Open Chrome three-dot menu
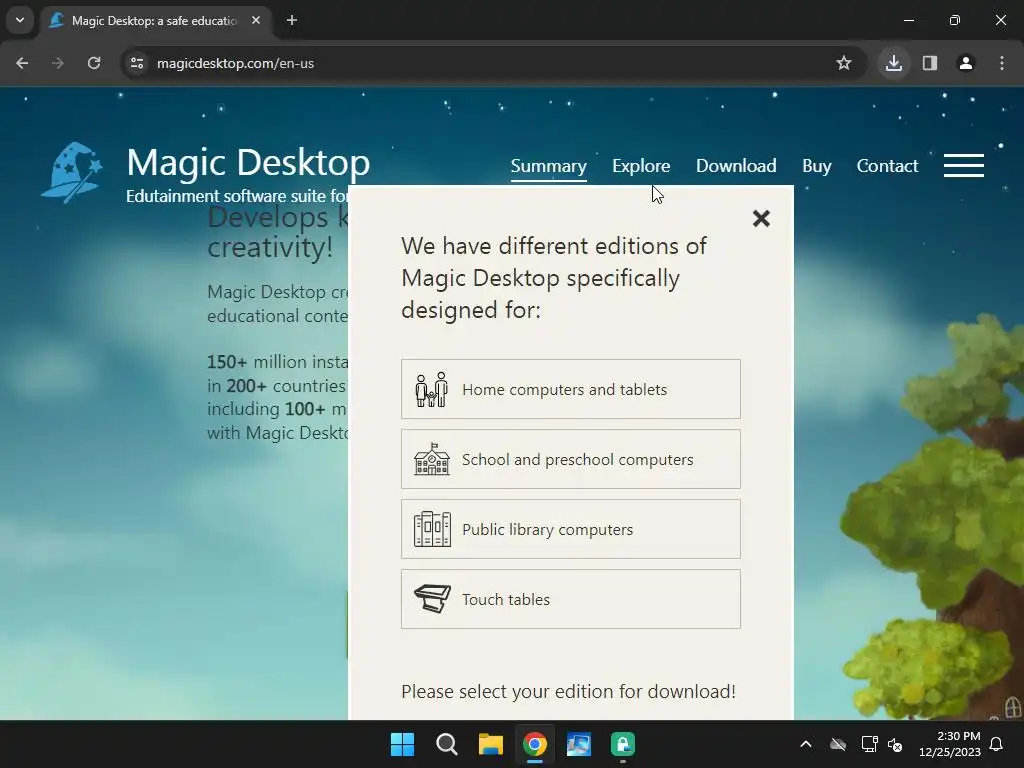The height and width of the screenshot is (768, 1024). pos(1002,63)
